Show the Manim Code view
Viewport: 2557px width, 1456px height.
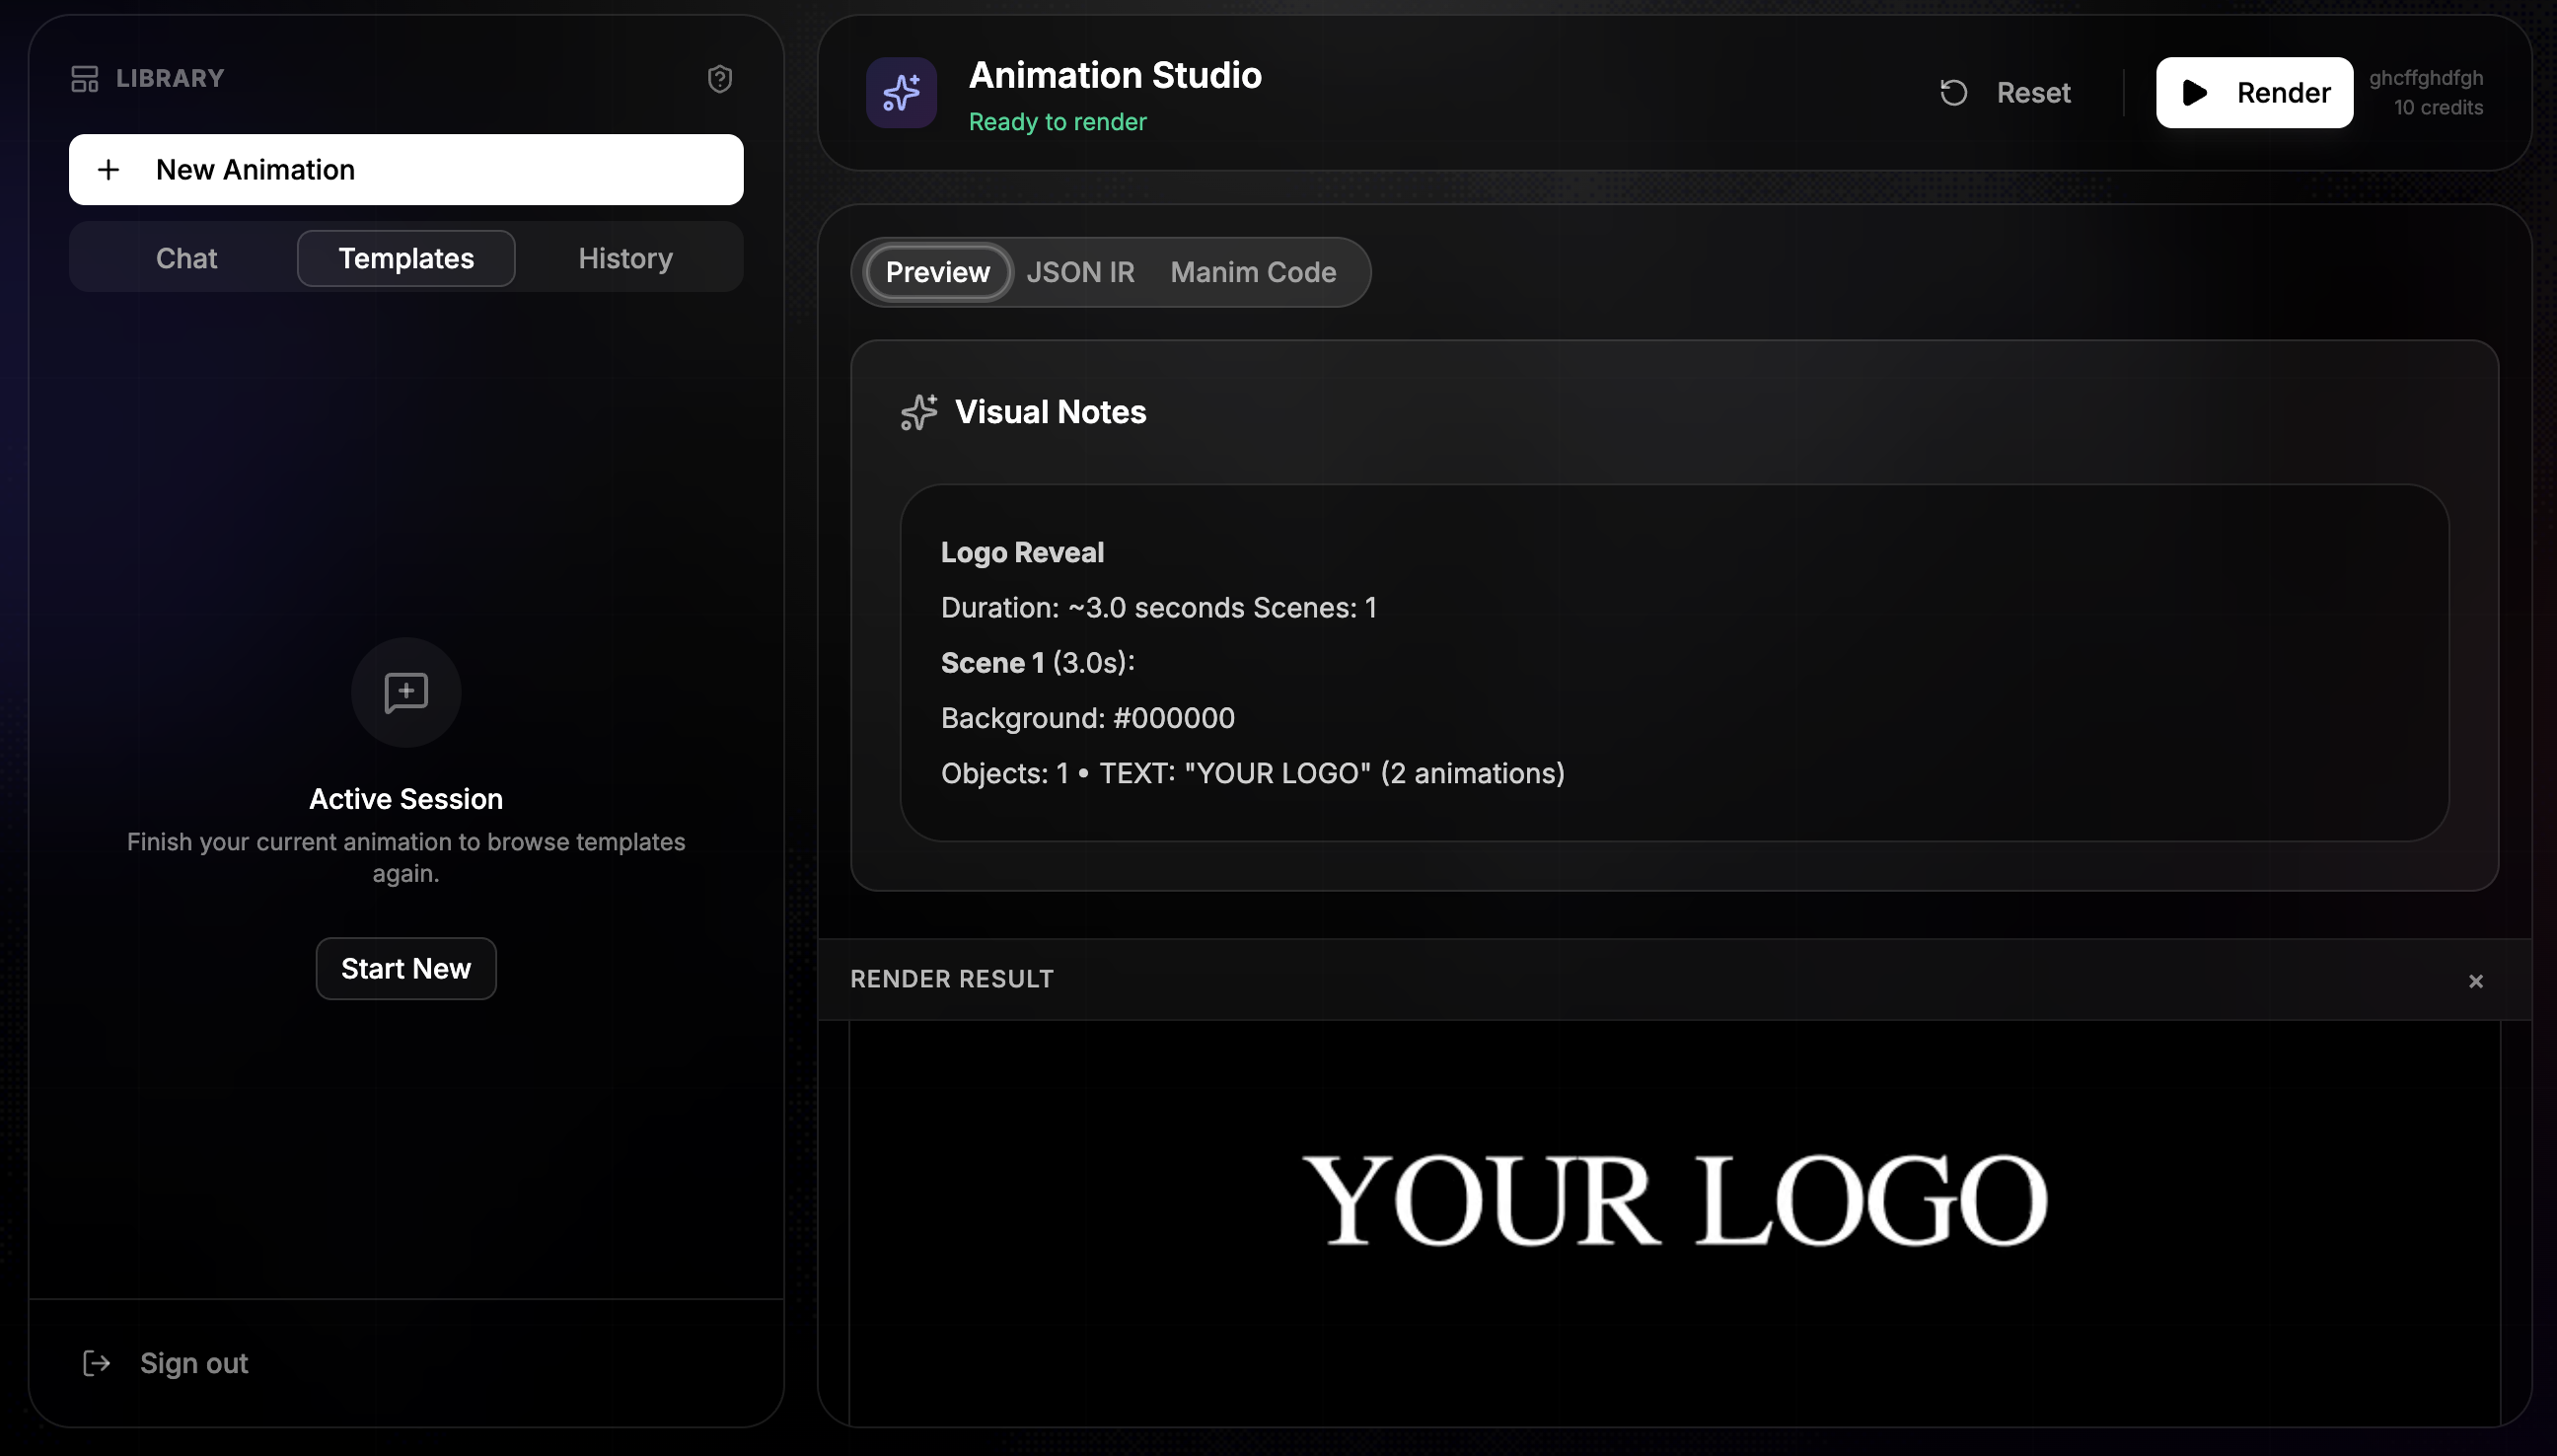pyautogui.click(x=1252, y=272)
